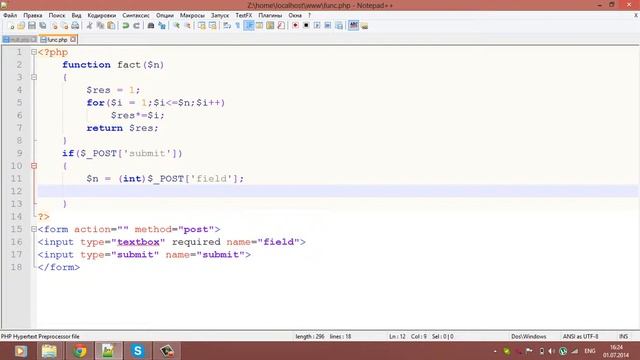Click the 'length : 296' status bar text
640x360 pixels.
pyautogui.click(x=310, y=336)
